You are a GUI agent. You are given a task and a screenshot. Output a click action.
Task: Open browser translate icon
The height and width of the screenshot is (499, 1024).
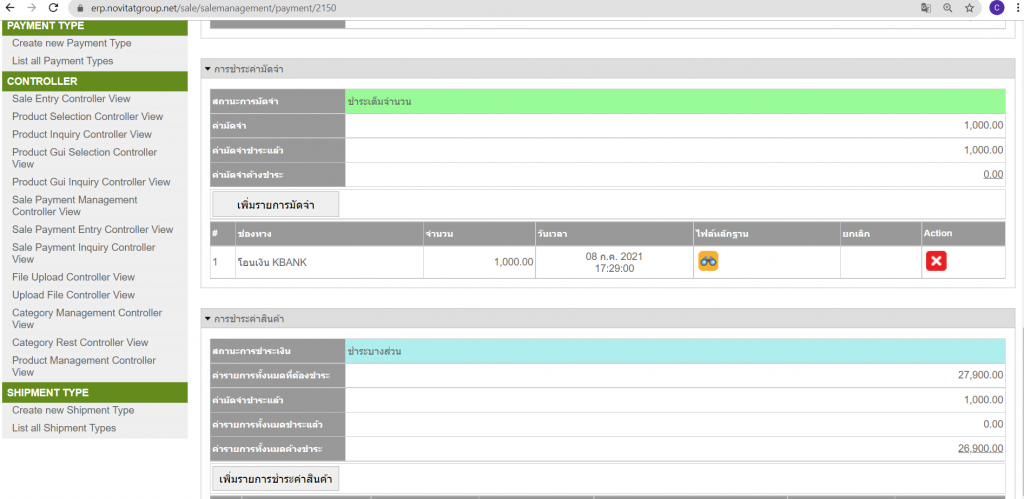tap(925, 8)
